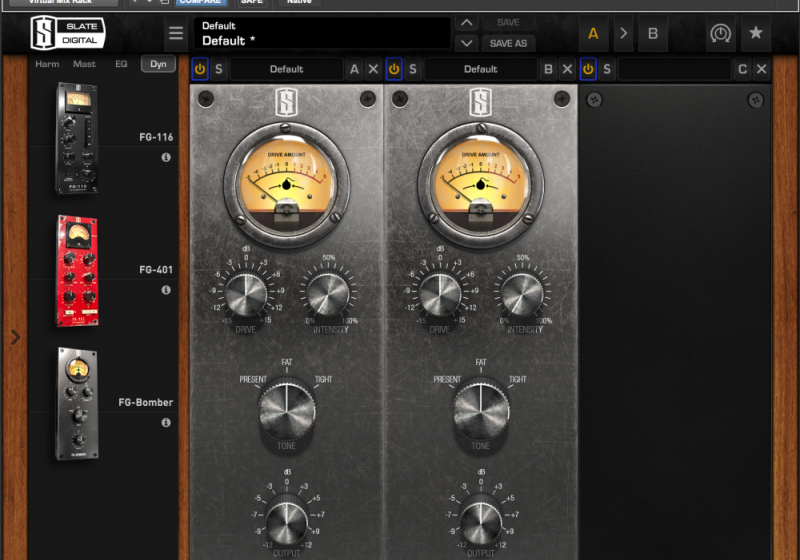Select the next preset with the down chevron

click(x=466, y=43)
